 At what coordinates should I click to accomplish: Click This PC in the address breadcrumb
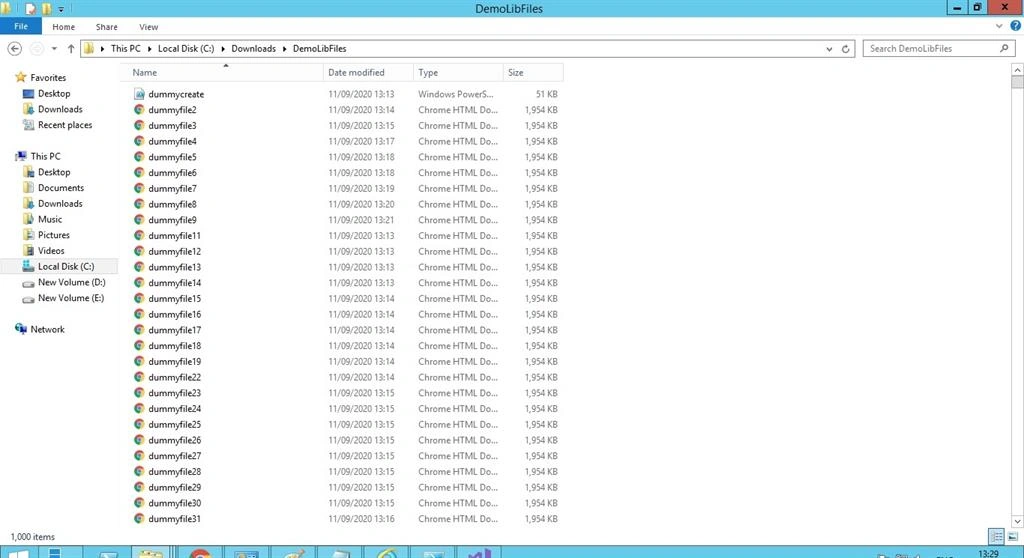(x=125, y=48)
